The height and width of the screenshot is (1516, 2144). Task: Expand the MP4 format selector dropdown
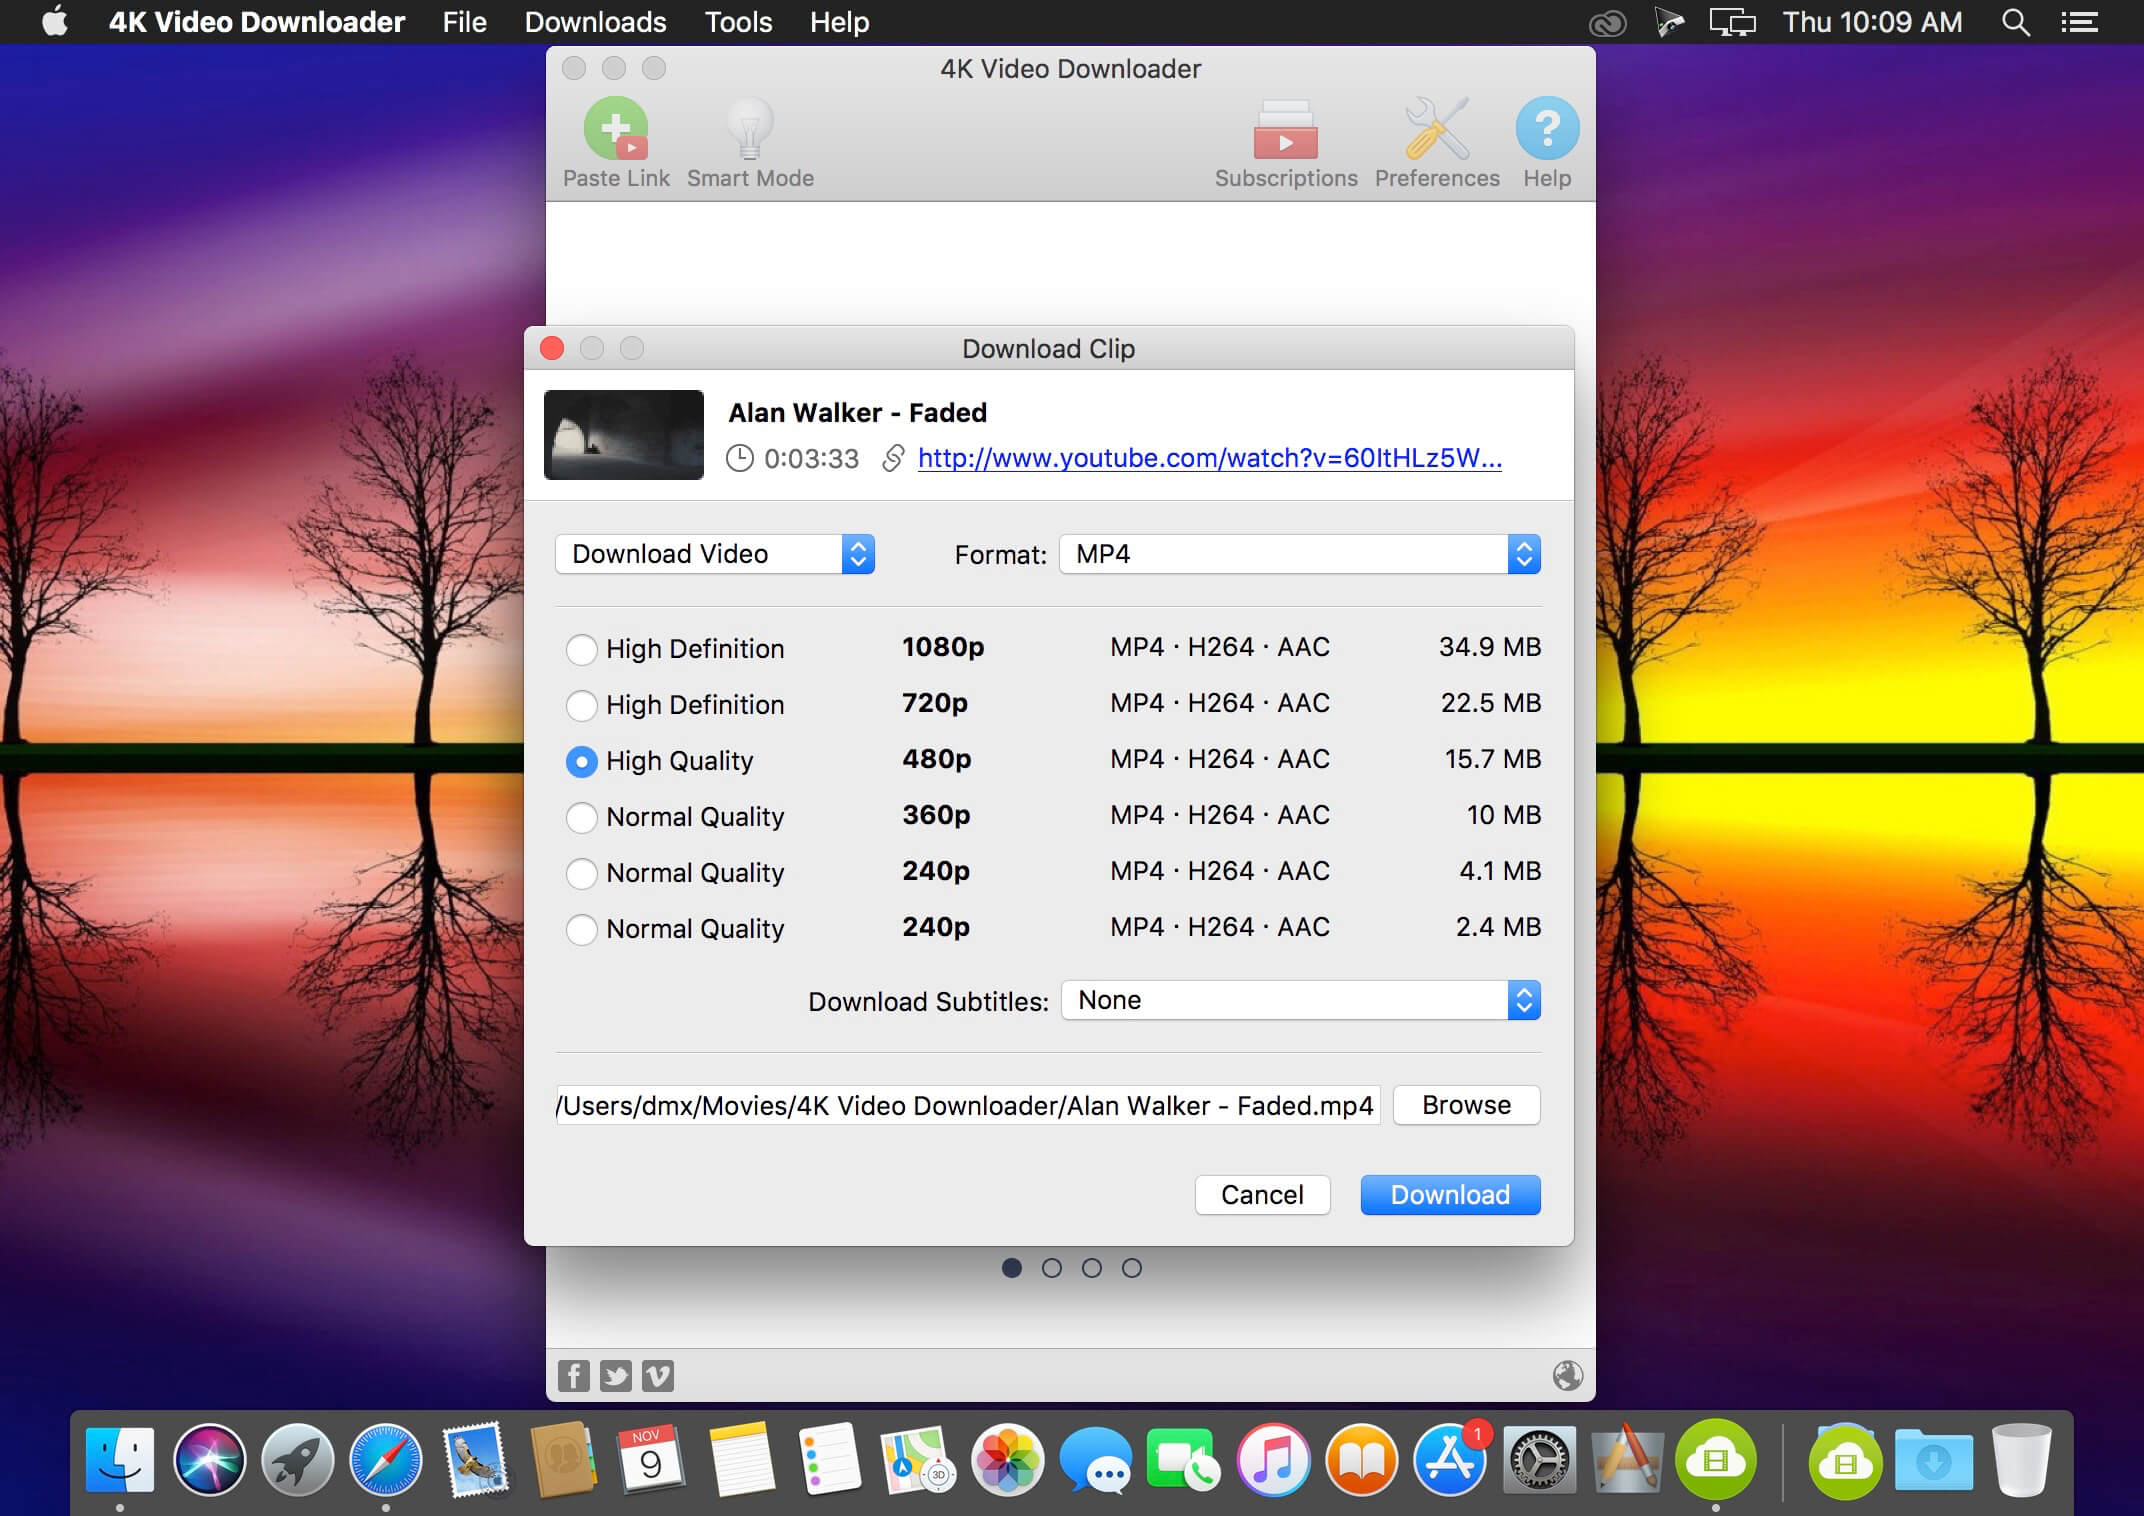point(1522,555)
